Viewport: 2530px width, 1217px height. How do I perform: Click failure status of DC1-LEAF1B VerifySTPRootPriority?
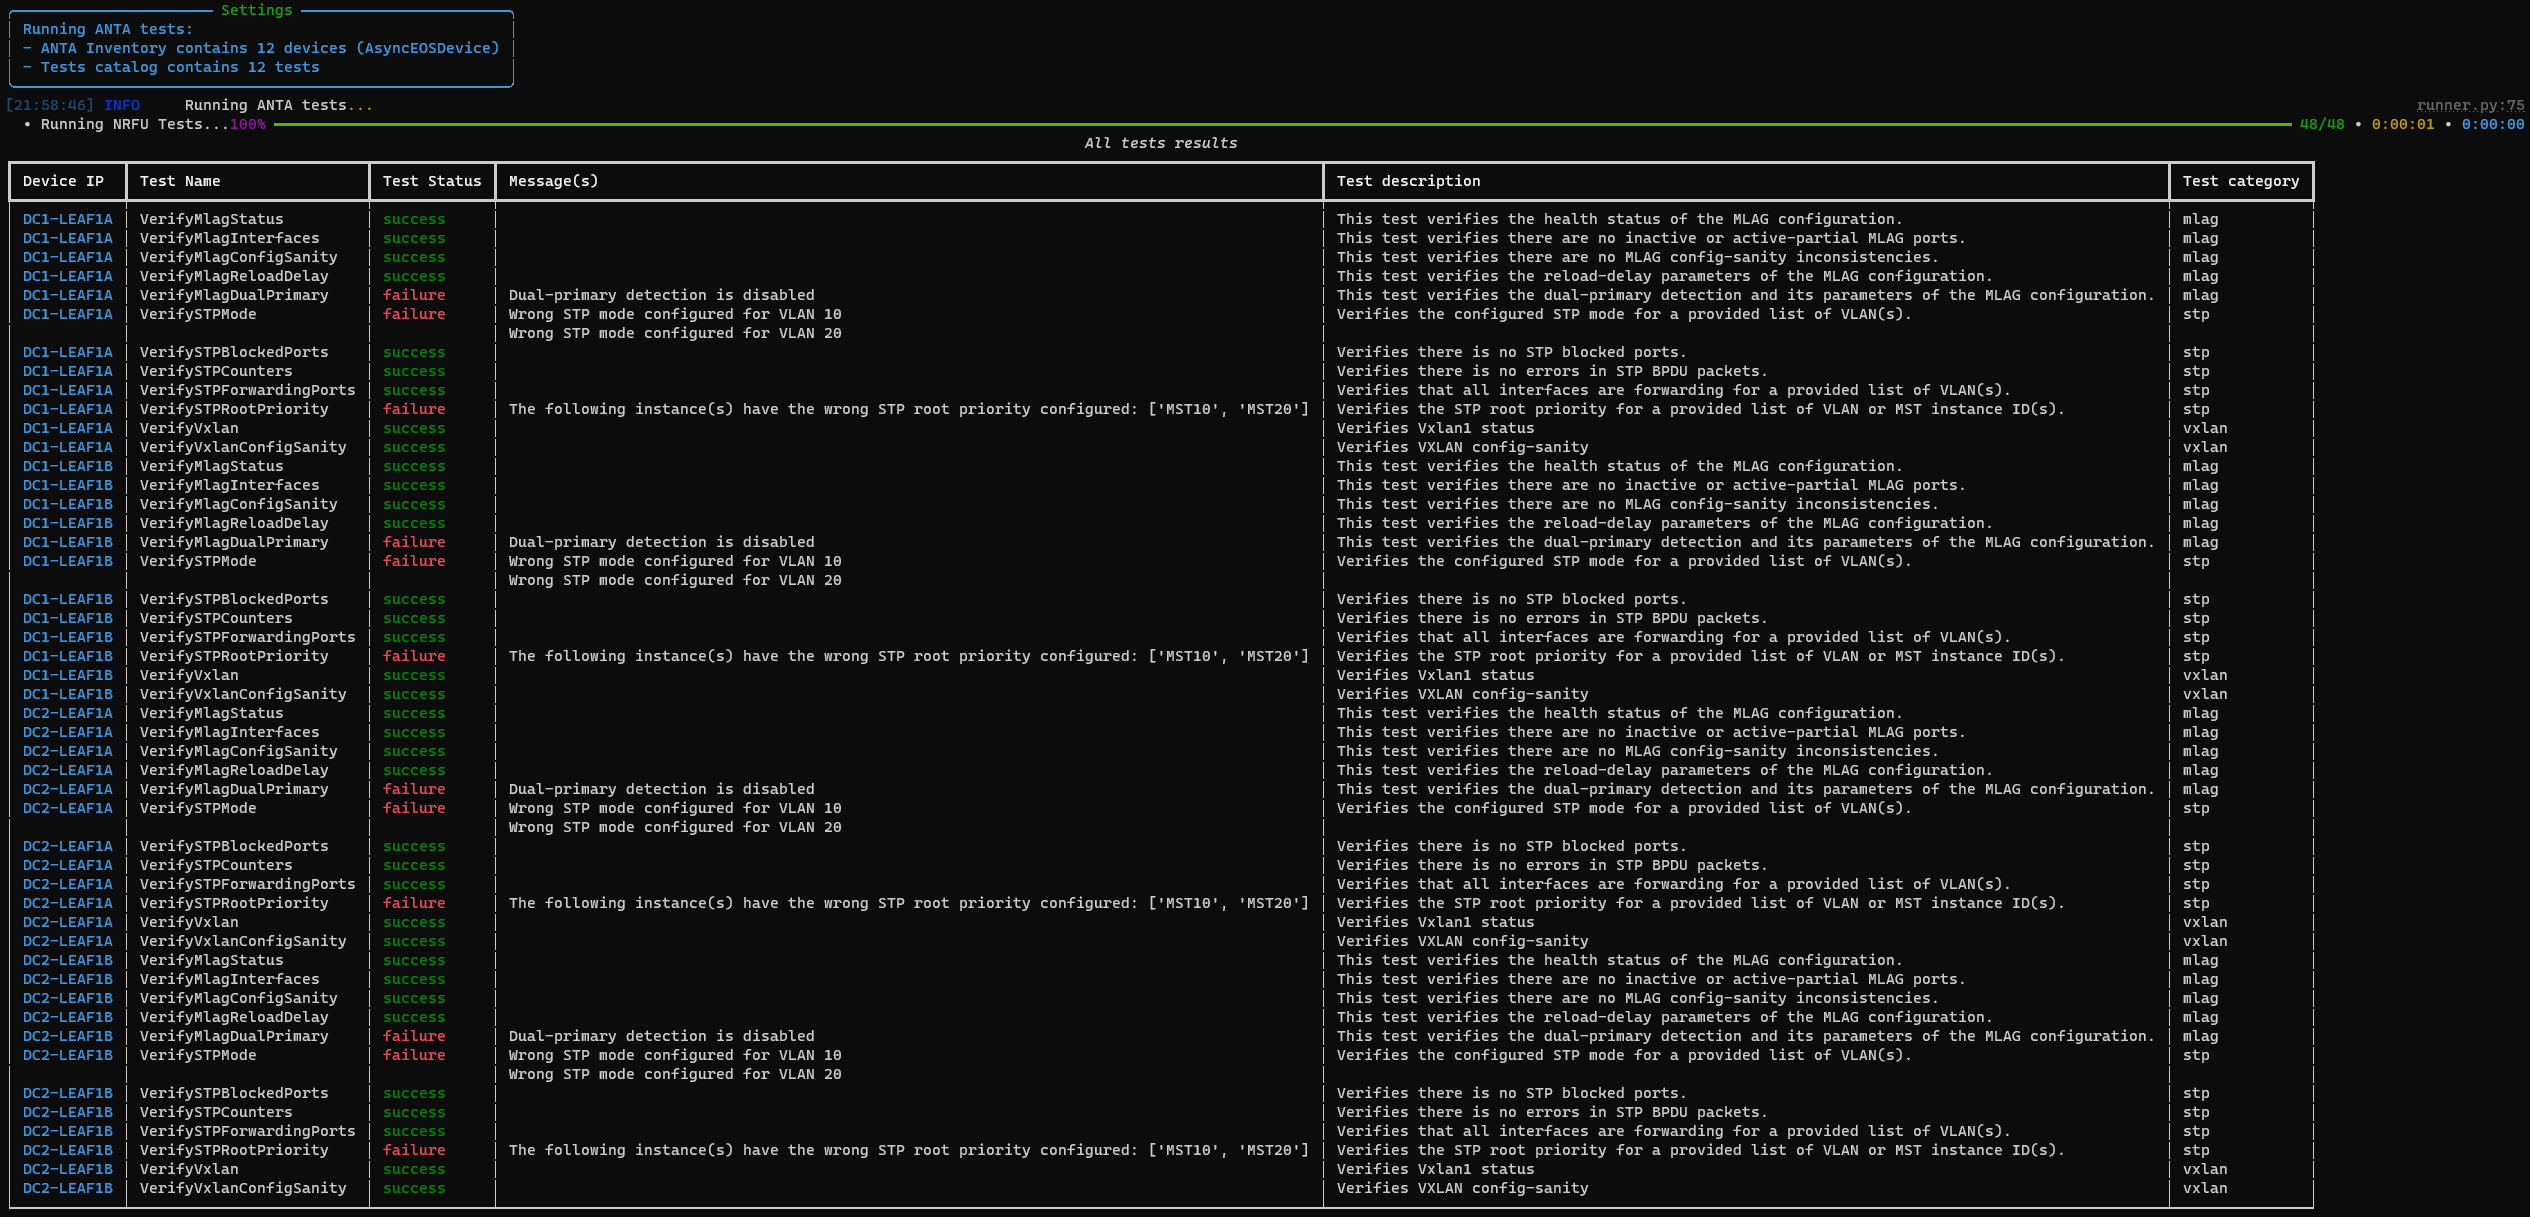(x=414, y=656)
